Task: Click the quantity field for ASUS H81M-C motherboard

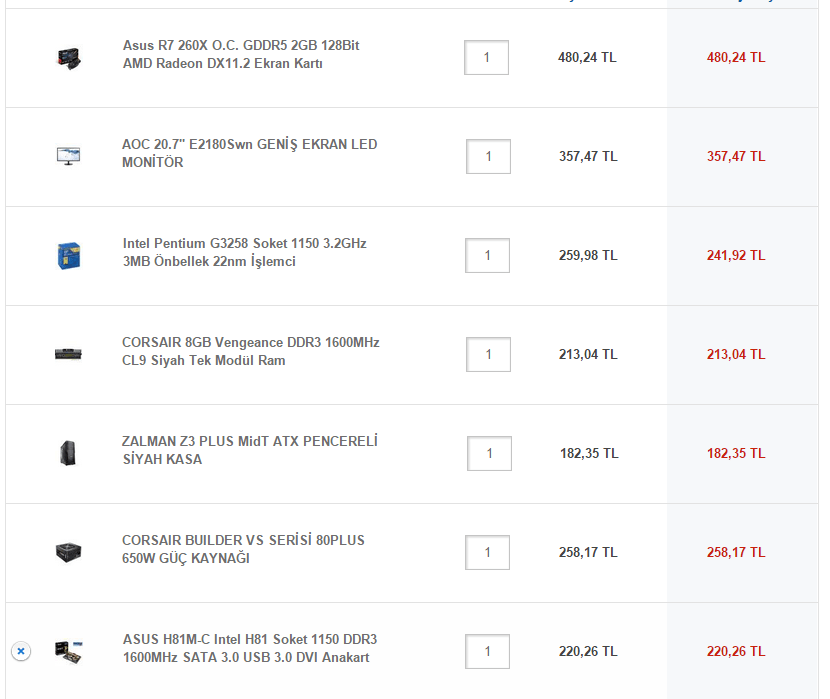Action: 488,652
